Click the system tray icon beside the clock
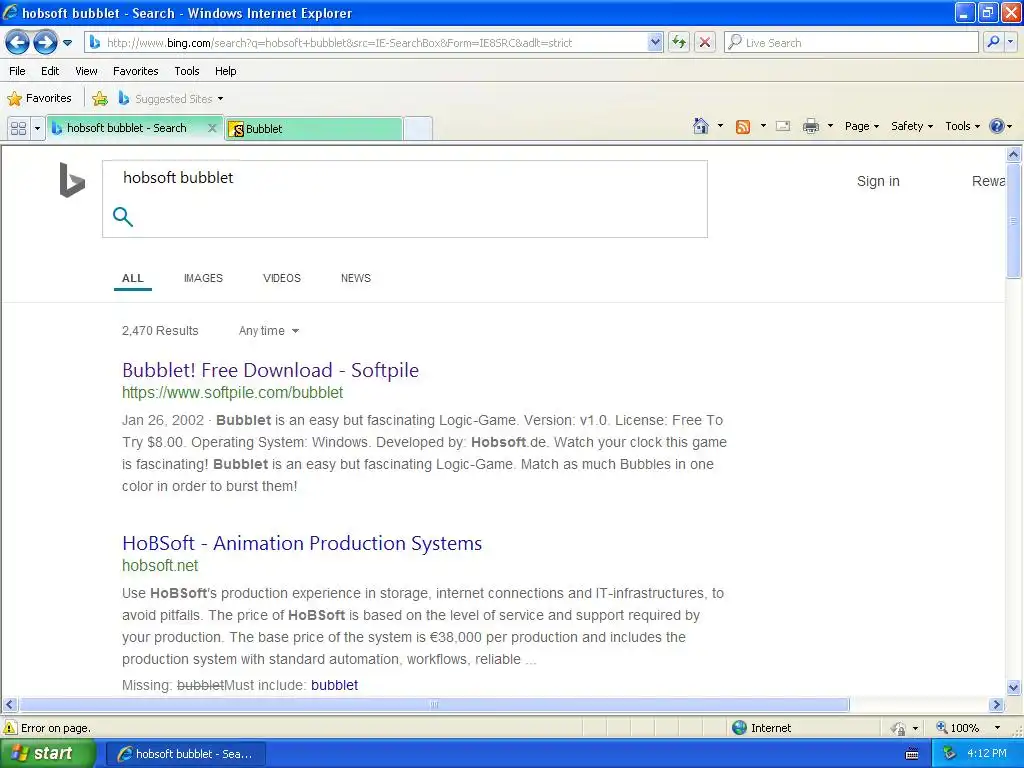Image resolution: width=1024 pixels, height=768 pixels. (950, 754)
